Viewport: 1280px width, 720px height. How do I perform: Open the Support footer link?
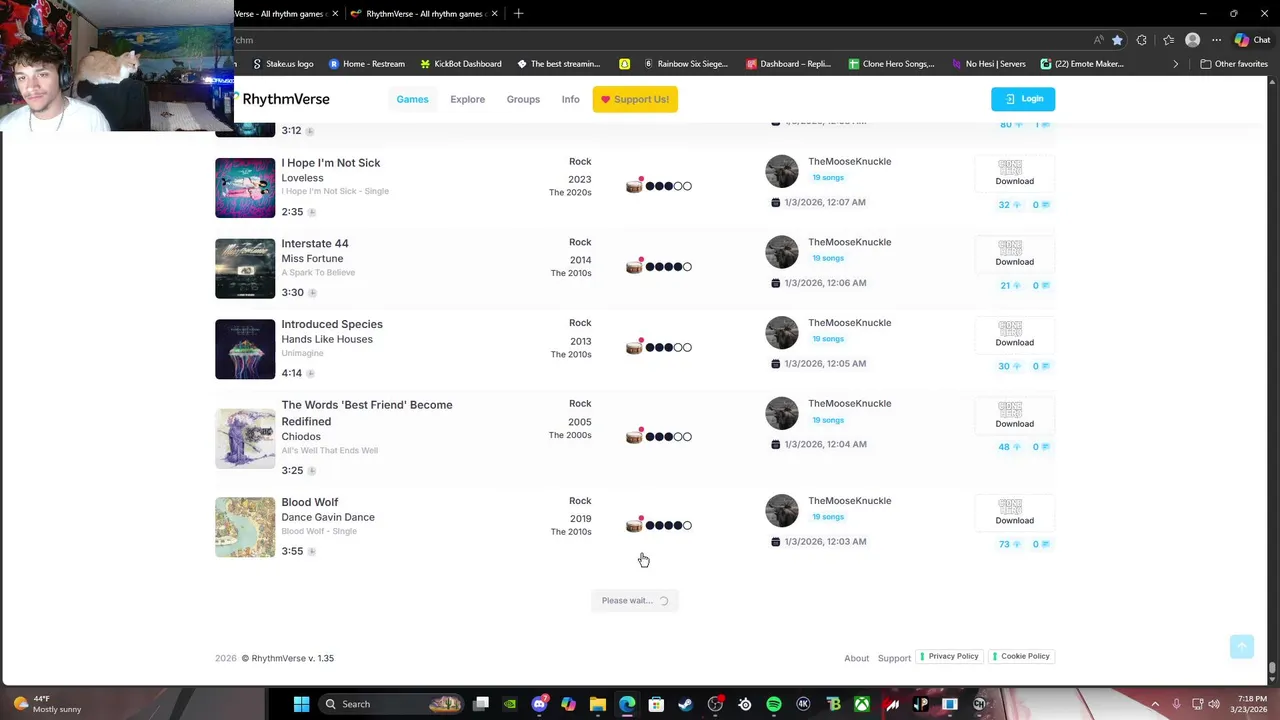pyautogui.click(x=894, y=658)
